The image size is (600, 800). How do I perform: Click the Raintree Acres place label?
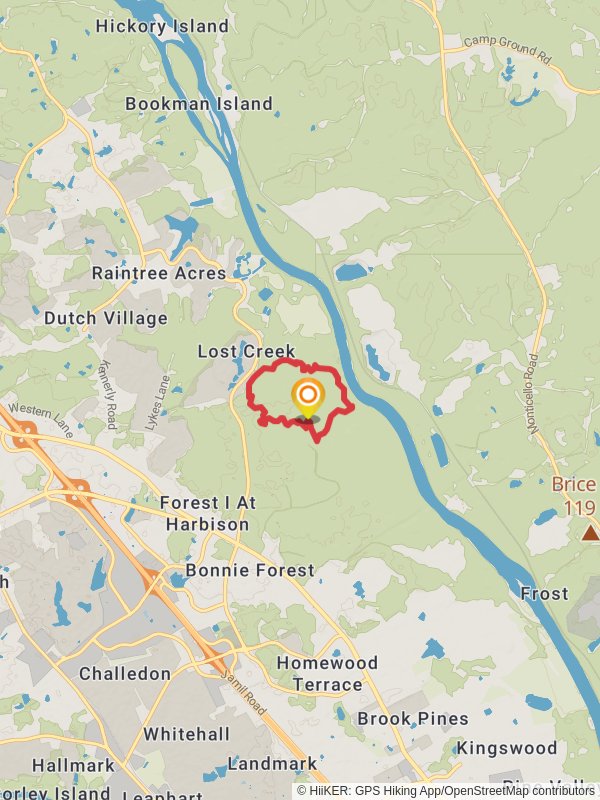pyautogui.click(x=159, y=273)
